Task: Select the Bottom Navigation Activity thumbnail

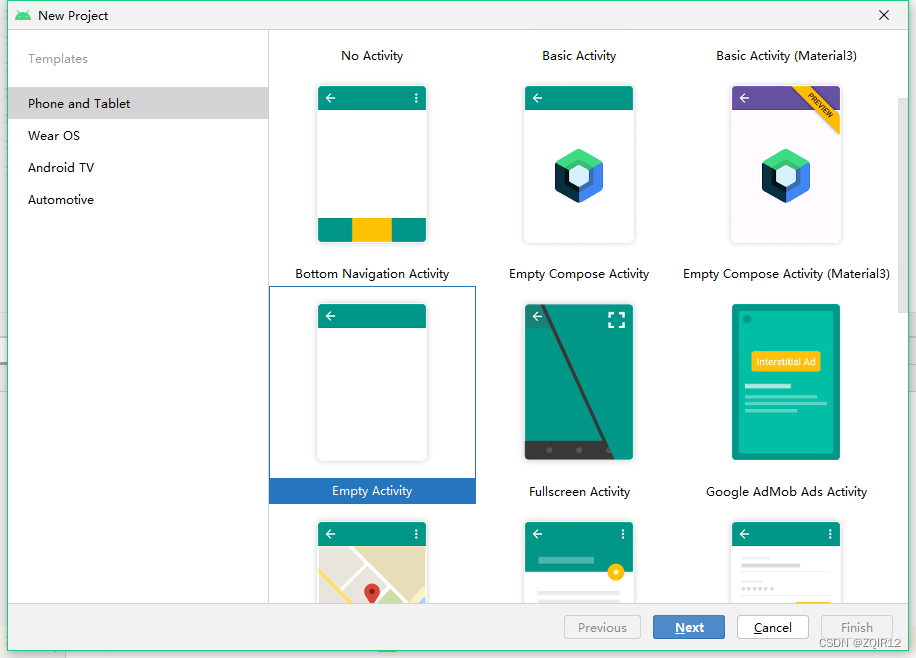Action: [372, 164]
